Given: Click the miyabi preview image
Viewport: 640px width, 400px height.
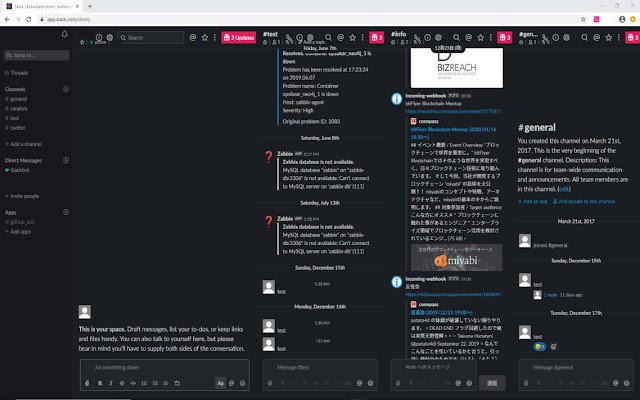Looking at the screenshot, I should [457, 258].
